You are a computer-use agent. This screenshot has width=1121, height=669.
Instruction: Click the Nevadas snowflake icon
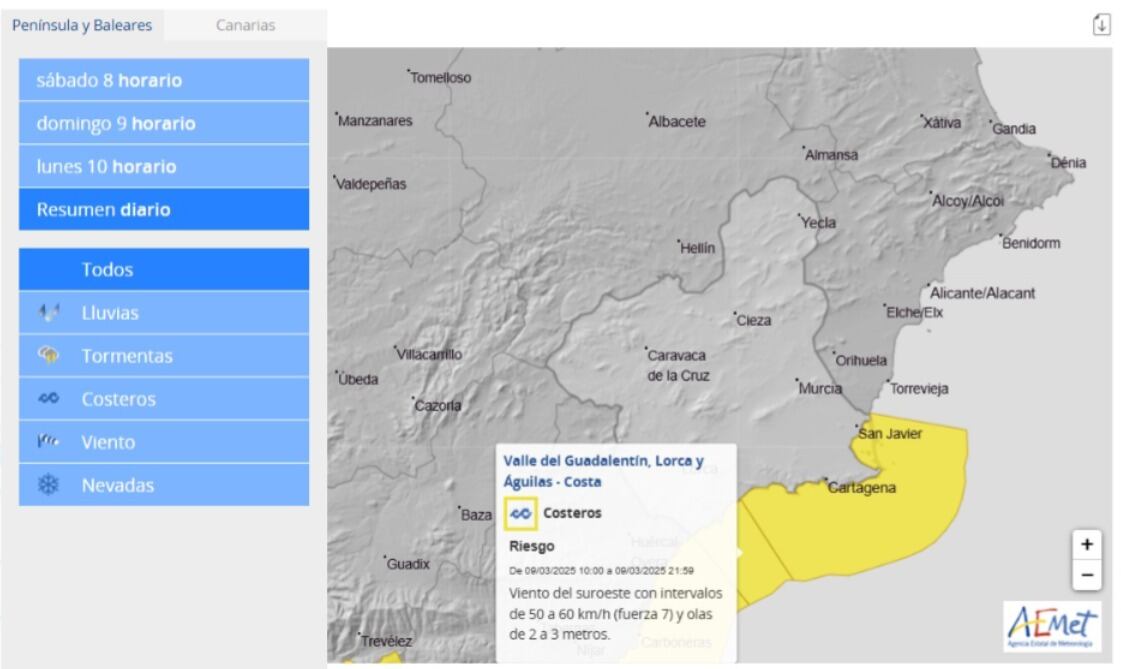click(48, 485)
